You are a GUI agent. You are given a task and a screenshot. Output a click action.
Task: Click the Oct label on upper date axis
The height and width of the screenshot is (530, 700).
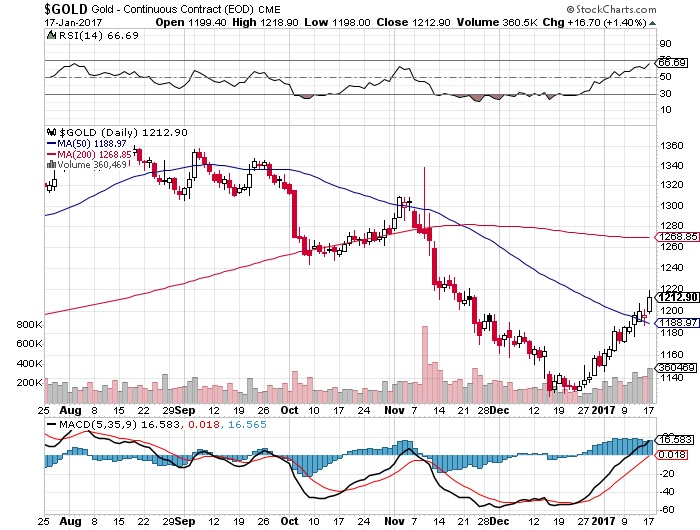pyautogui.click(x=289, y=410)
